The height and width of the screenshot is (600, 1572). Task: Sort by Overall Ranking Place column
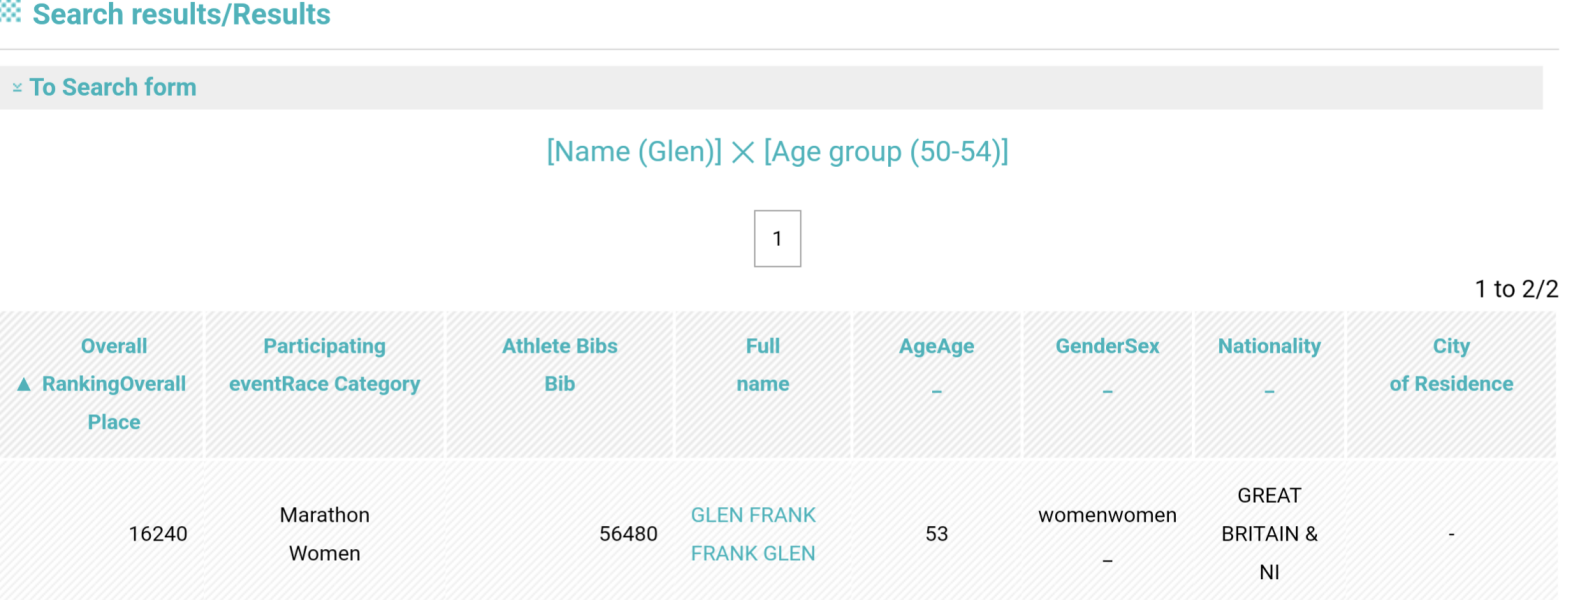pos(113,384)
